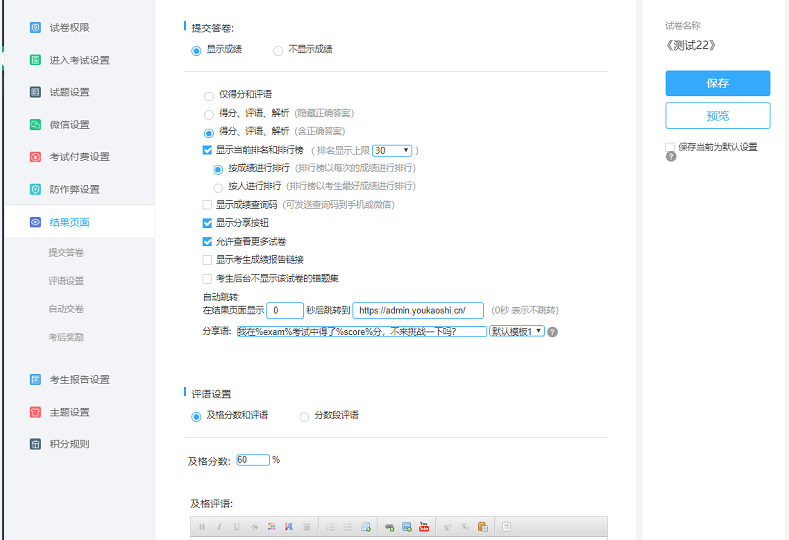This screenshot has height=540, width=789.
Task: Click the font style A icon in editor
Action: pos(289,527)
